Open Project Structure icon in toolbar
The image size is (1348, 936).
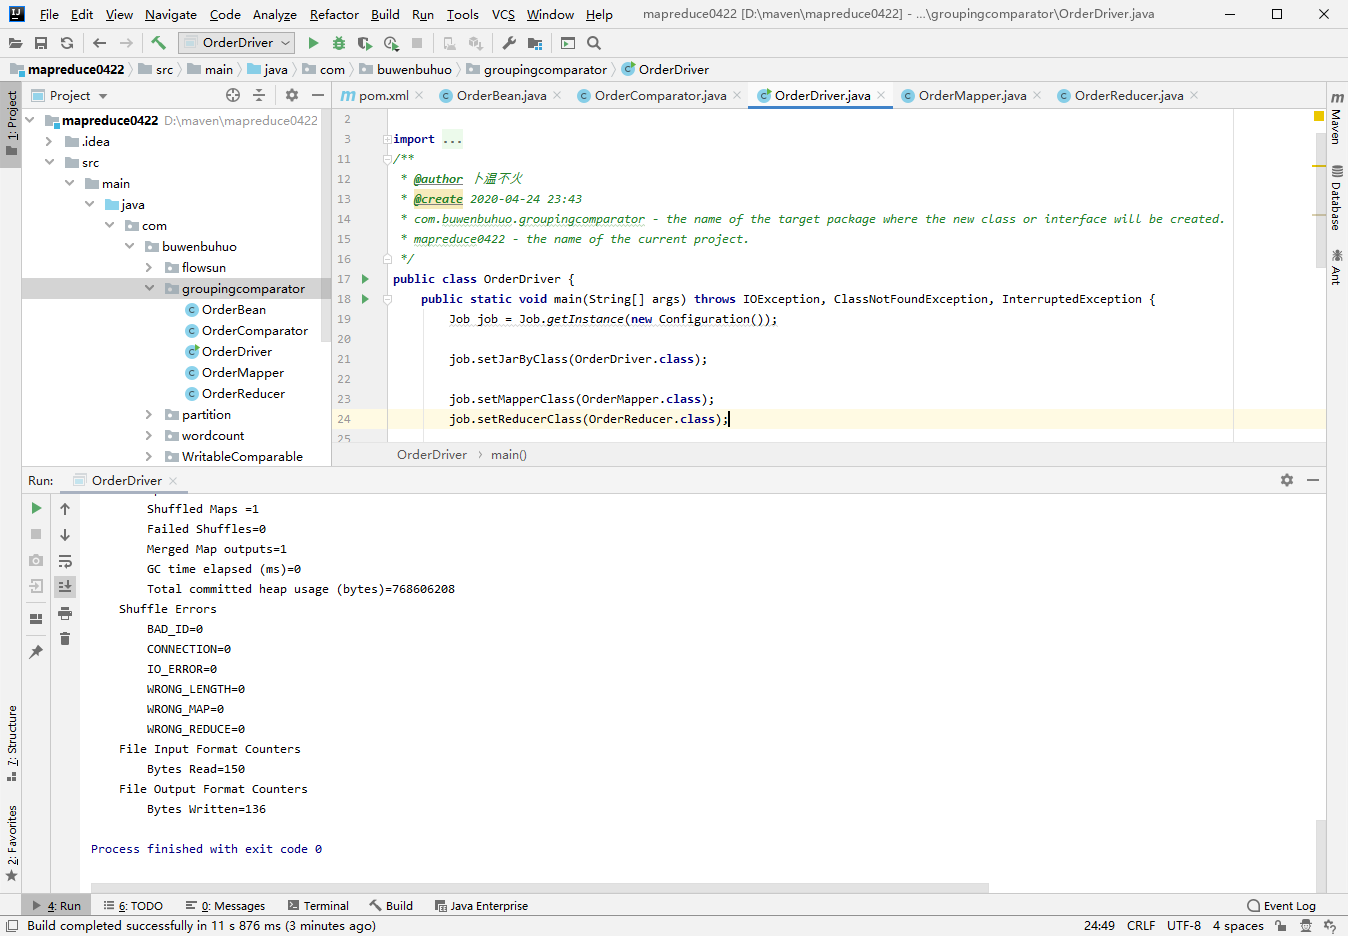(535, 43)
